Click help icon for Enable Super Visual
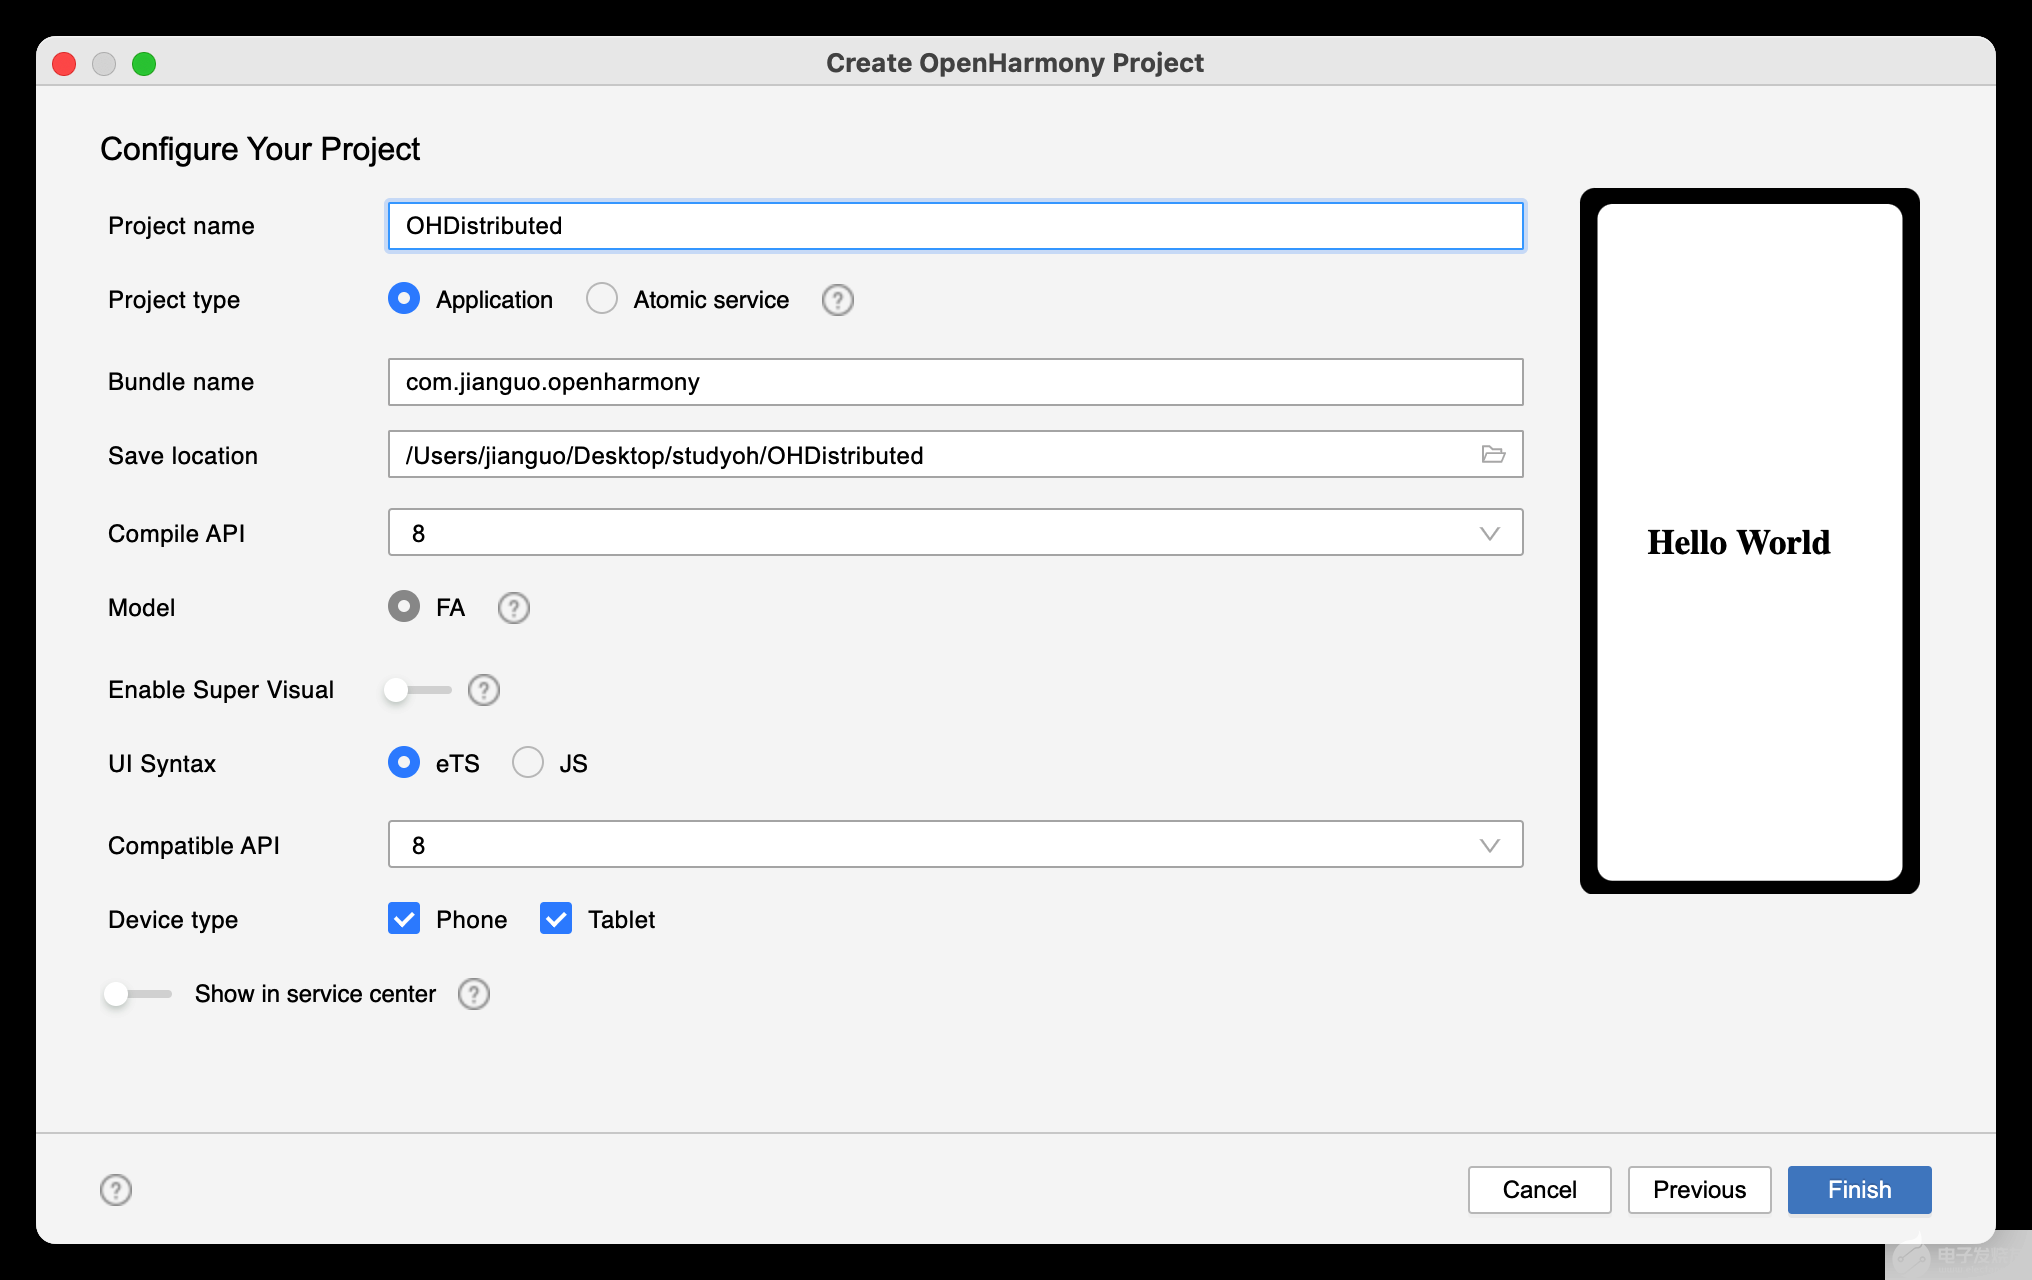This screenshot has width=2032, height=1280. 483,690
